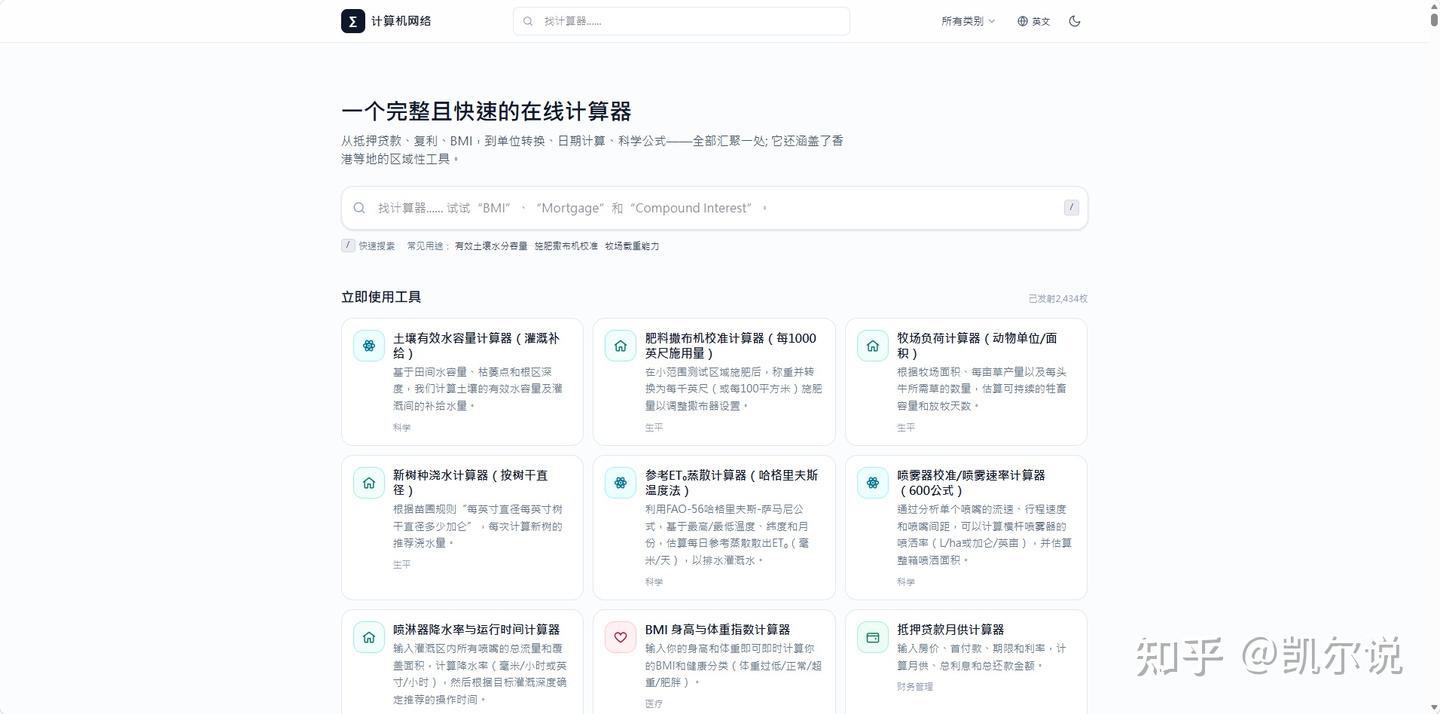1440x714 pixels.
Task: Click 生平 tag on 牧场负荷 card
Action: (906, 428)
